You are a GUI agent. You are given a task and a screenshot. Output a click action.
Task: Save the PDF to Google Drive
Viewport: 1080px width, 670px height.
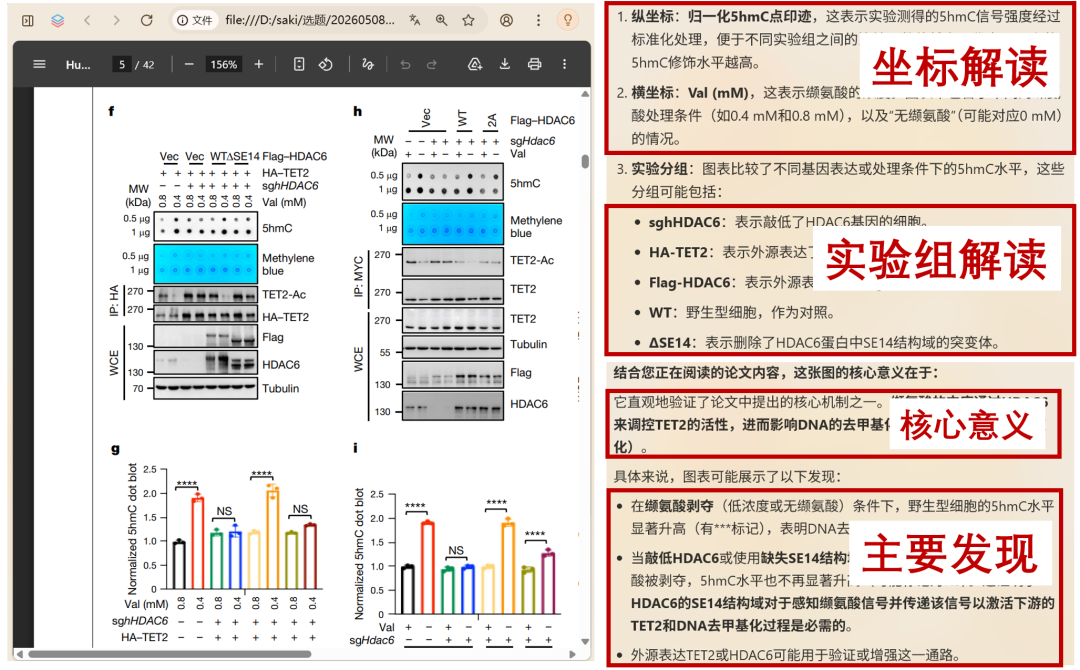pyautogui.click(x=475, y=64)
